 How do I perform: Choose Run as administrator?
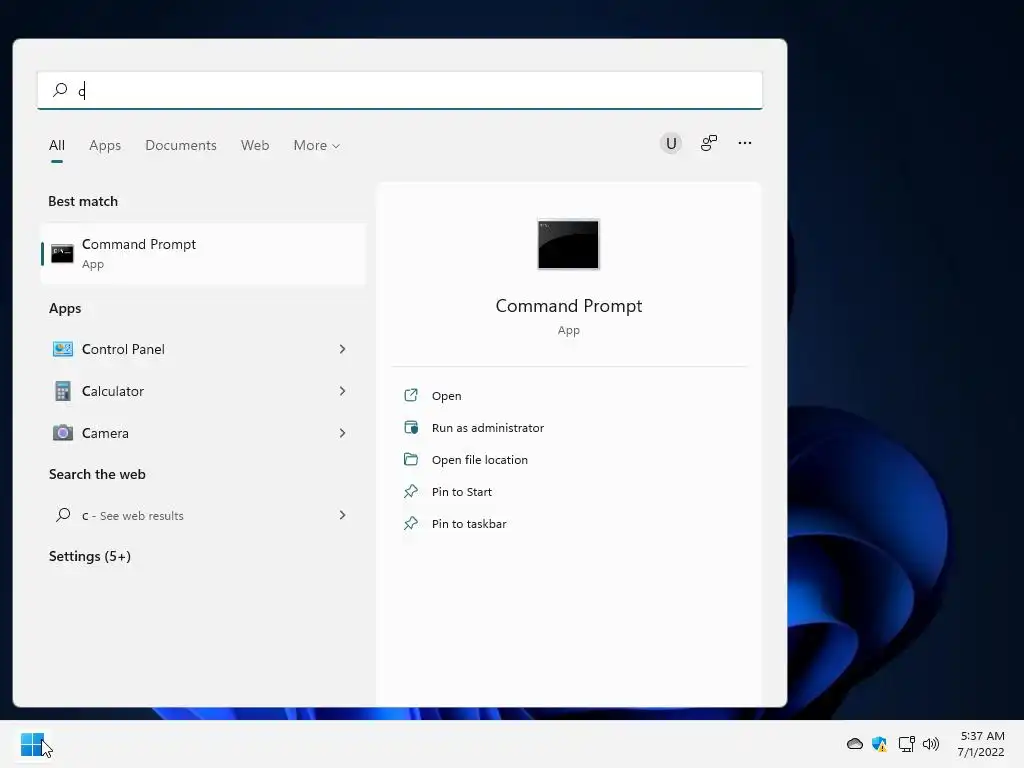(x=488, y=428)
